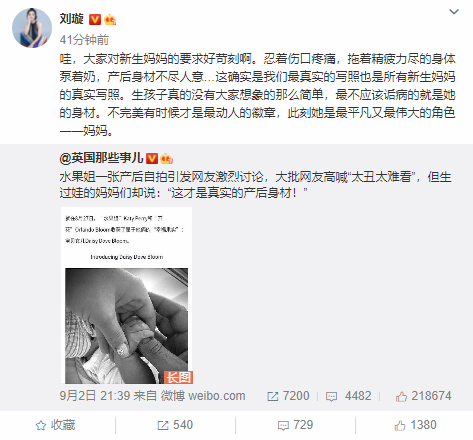Open 微博 weibo.com source link
This screenshot has width=473, height=440.
pos(203,396)
